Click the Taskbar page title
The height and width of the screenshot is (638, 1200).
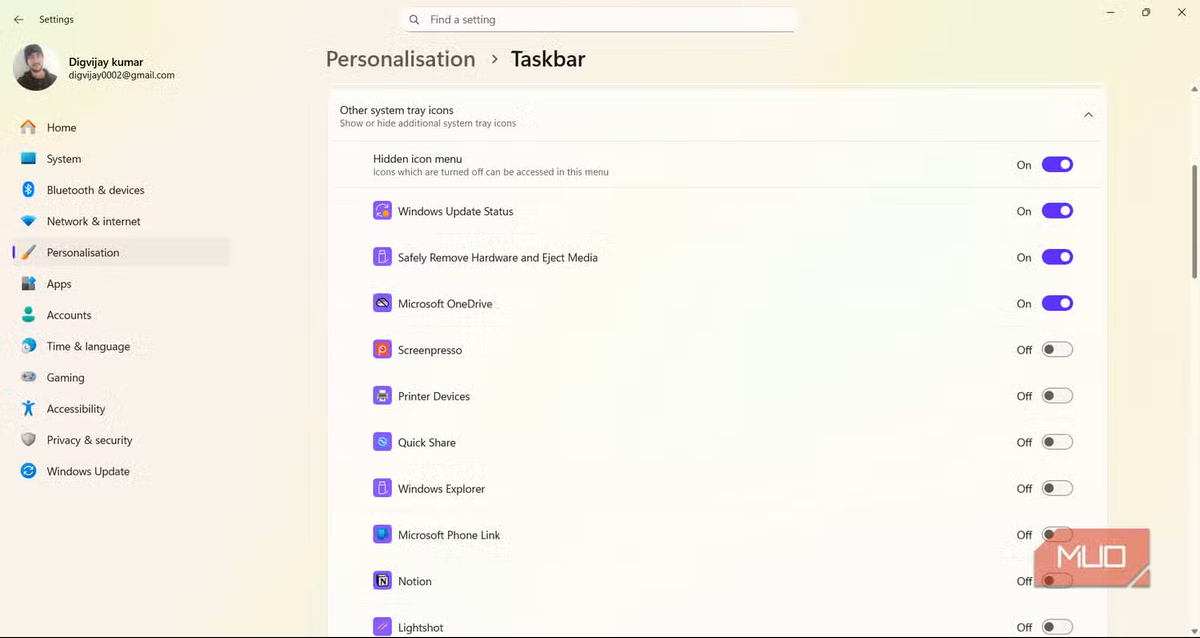coord(548,59)
